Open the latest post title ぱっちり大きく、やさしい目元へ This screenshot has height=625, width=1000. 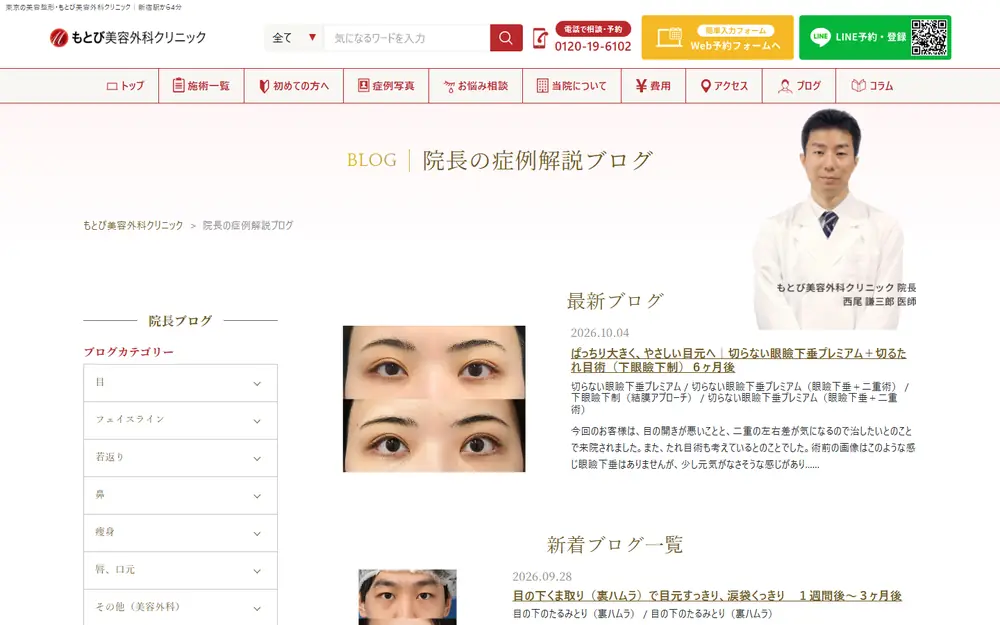(738, 360)
